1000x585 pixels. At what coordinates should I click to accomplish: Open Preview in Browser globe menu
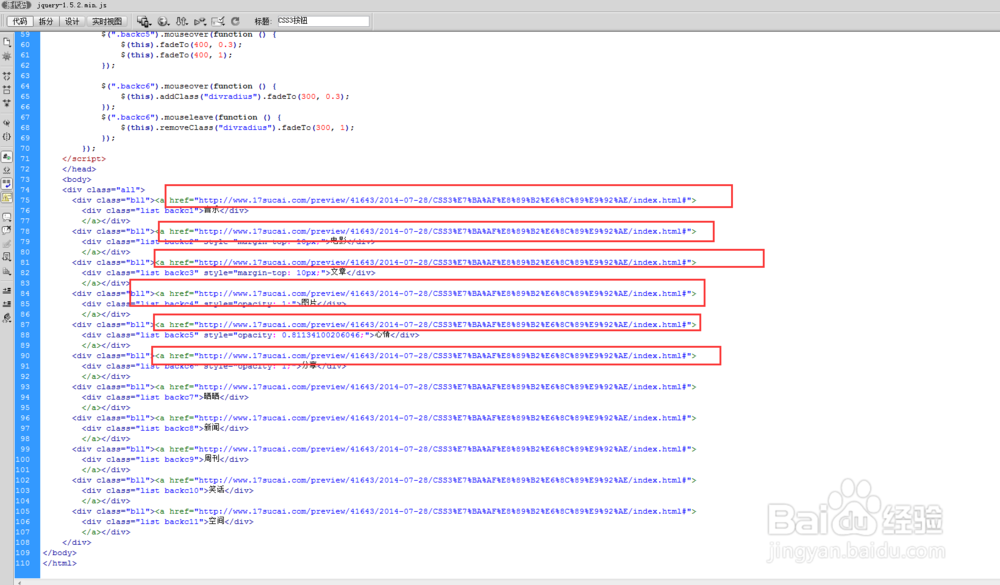click(163, 21)
